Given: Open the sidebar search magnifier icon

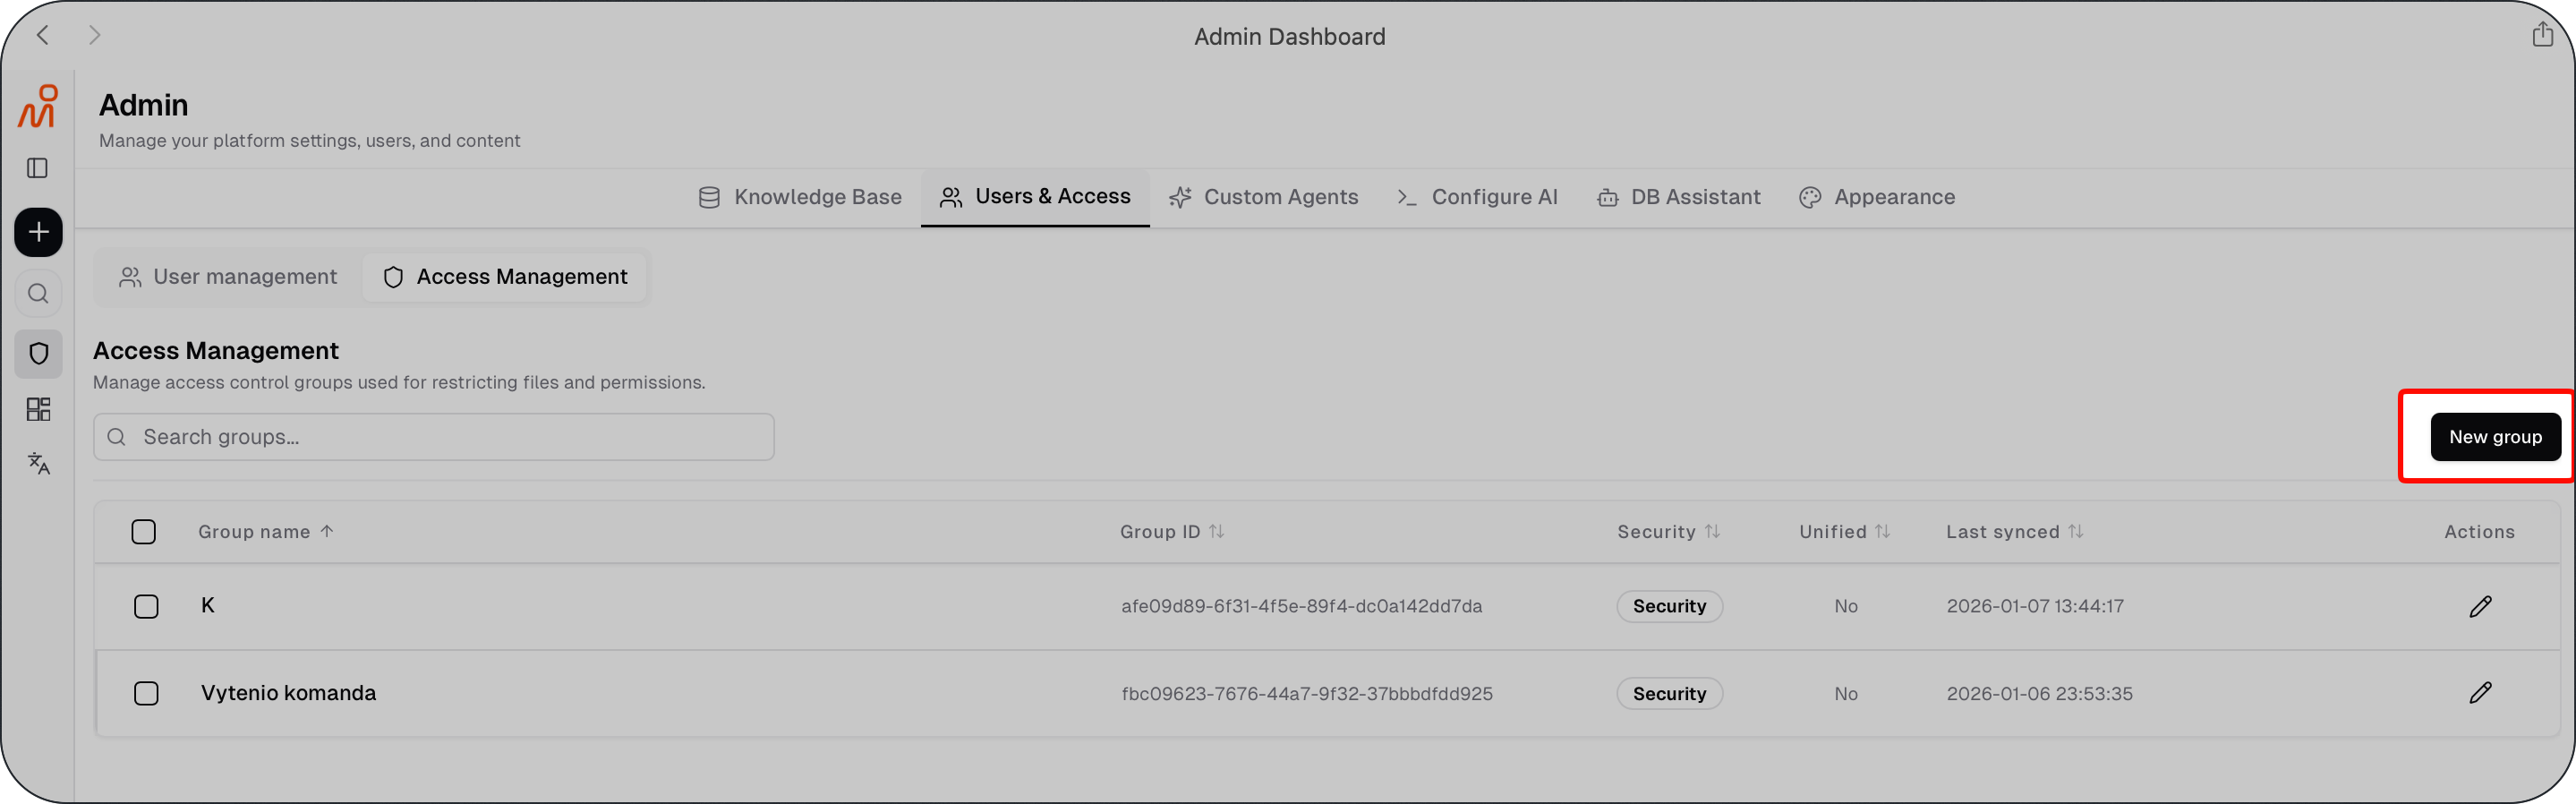Looking at the screenshot, I should 38,294.
